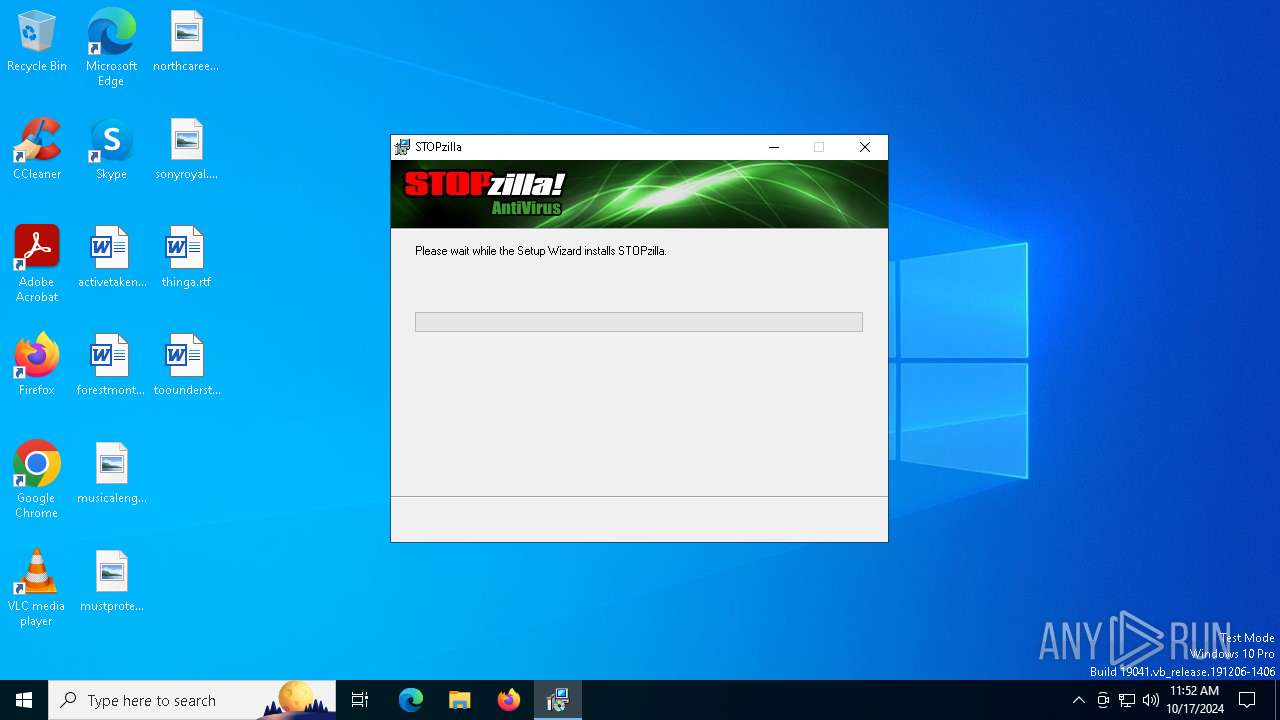Minimize the STOPzilla setup window
The width and height of the screenshot is (1280, 720).
coord(773,147)
